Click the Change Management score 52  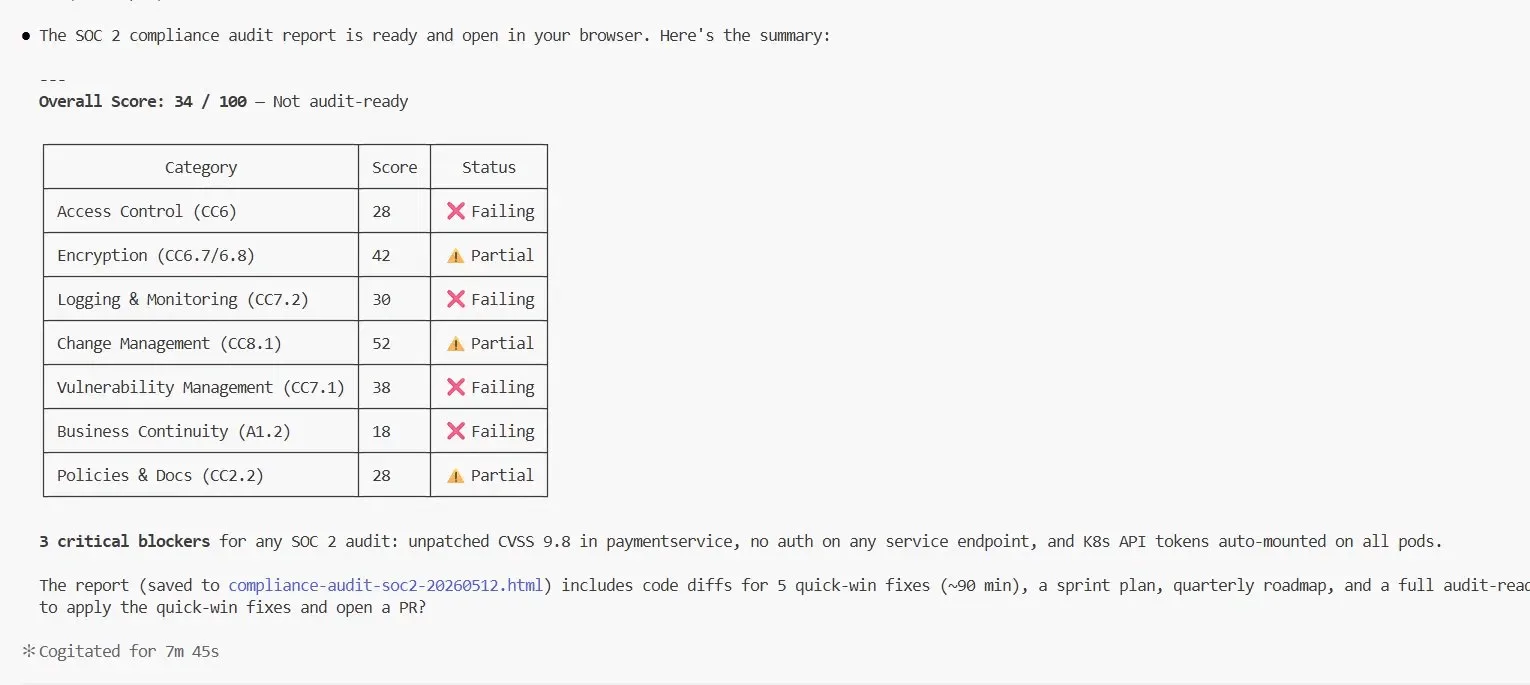coord(381,343)
